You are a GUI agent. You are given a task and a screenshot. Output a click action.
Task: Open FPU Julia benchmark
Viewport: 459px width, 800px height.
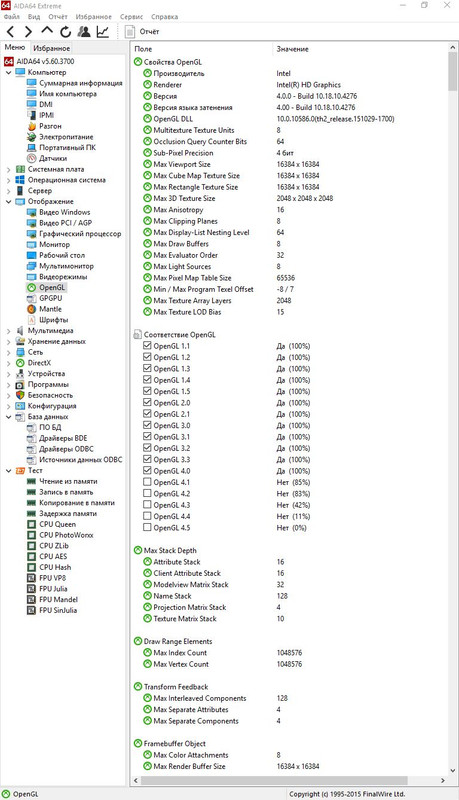(x=53, y=589)
